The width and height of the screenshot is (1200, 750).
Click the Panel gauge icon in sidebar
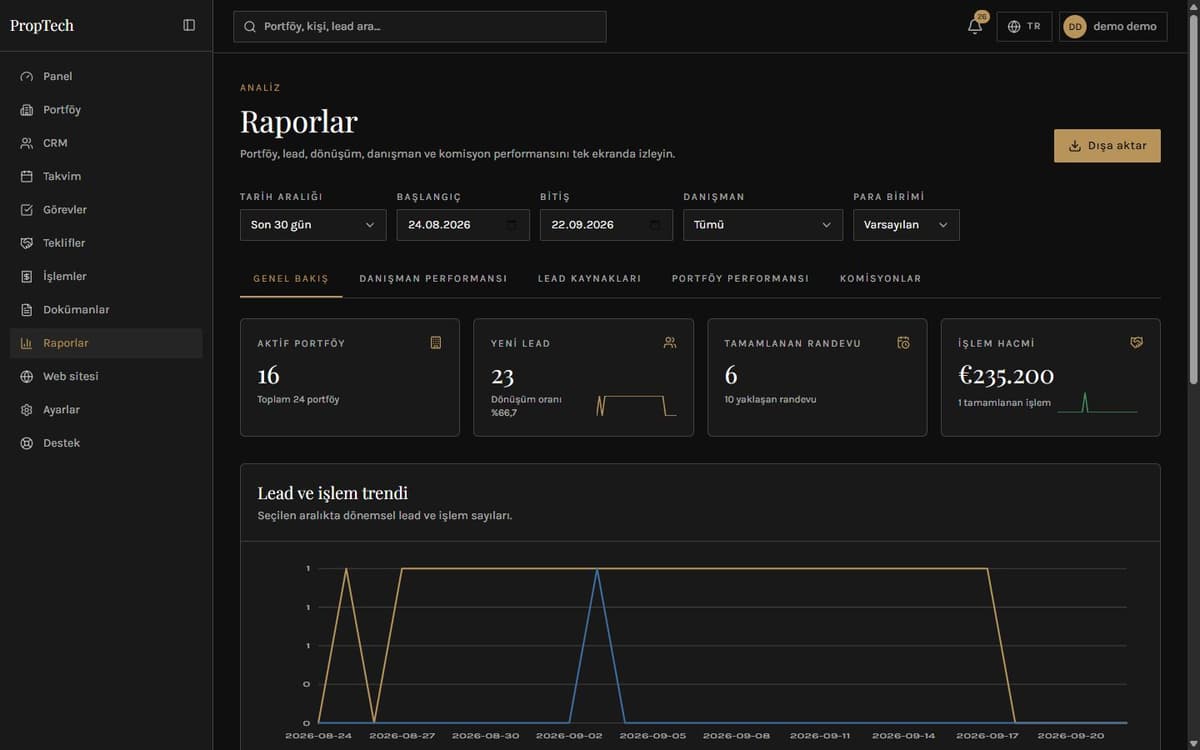tap(27, 77)
